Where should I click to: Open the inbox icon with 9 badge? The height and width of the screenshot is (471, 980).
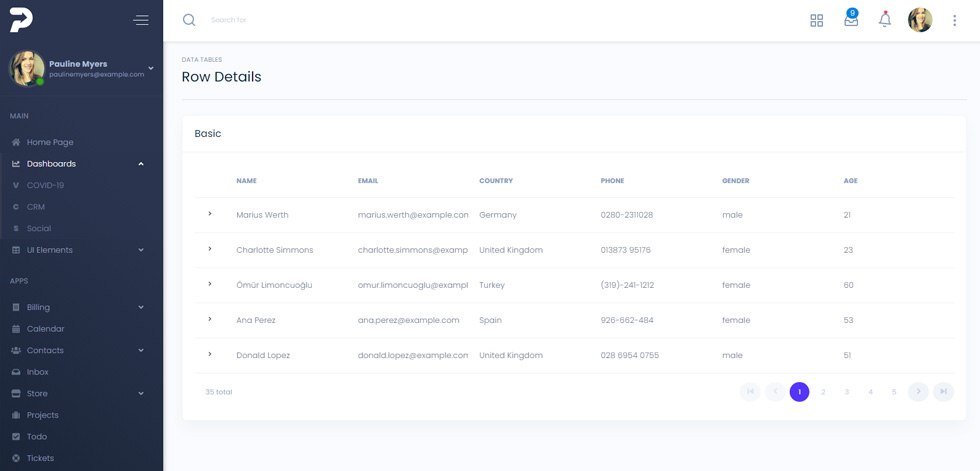pyautogui.click(x=851, y=19)
